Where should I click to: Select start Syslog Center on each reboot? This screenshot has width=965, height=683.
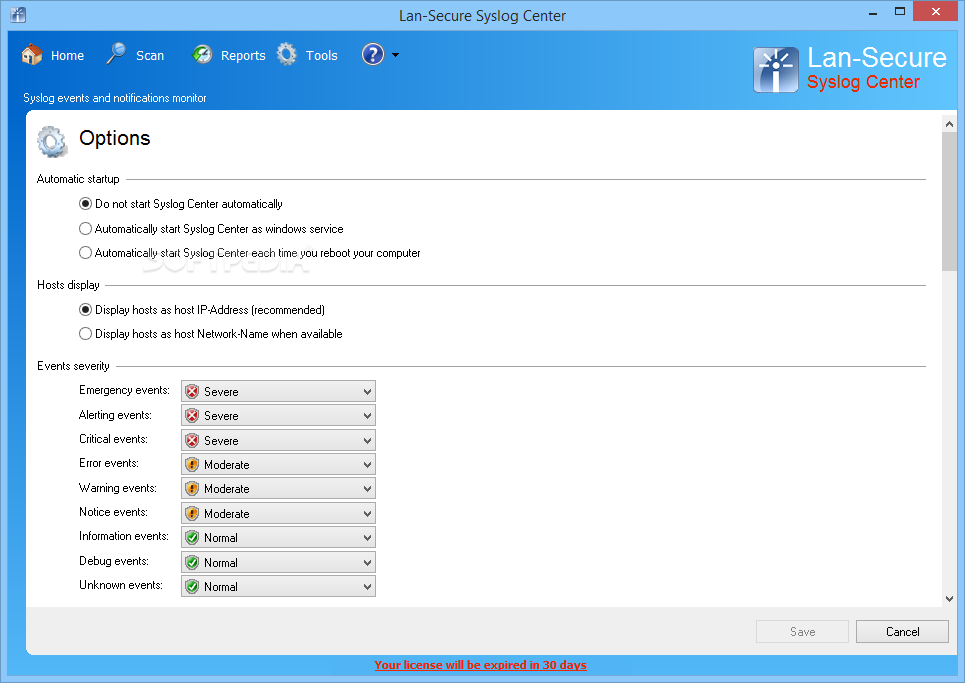click(86, 252)
